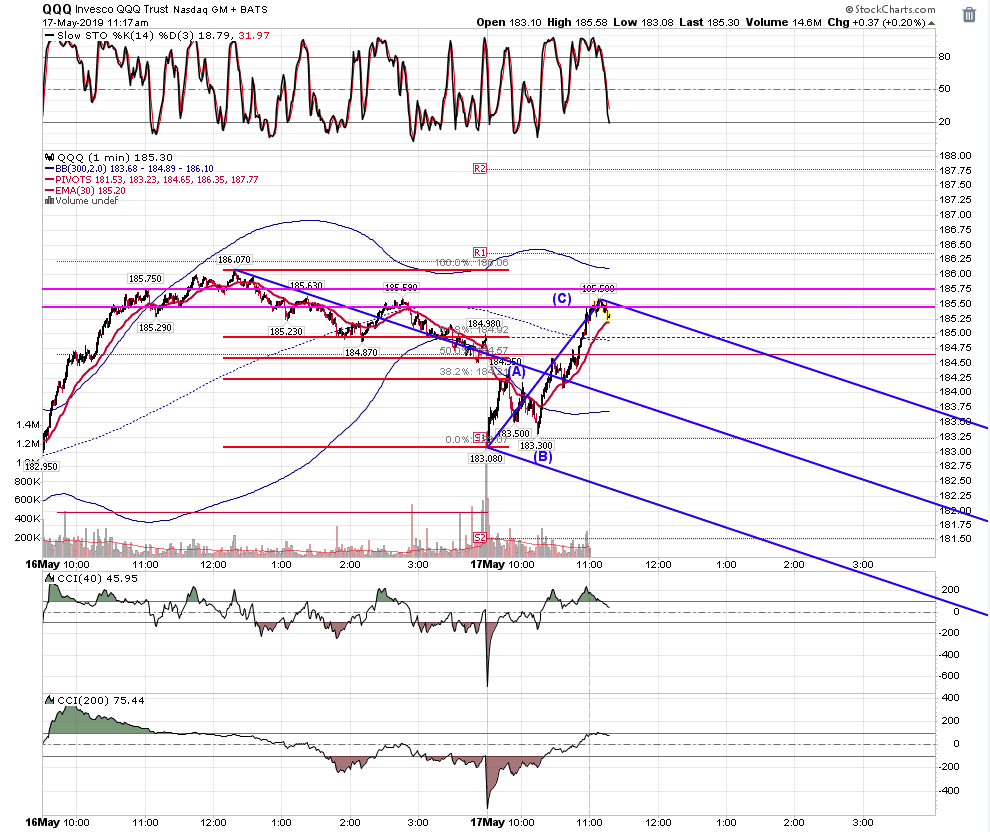Screen dimensions: 990x832
Task: Click the red EMA(30) legend line swatch
Action: 49,191
